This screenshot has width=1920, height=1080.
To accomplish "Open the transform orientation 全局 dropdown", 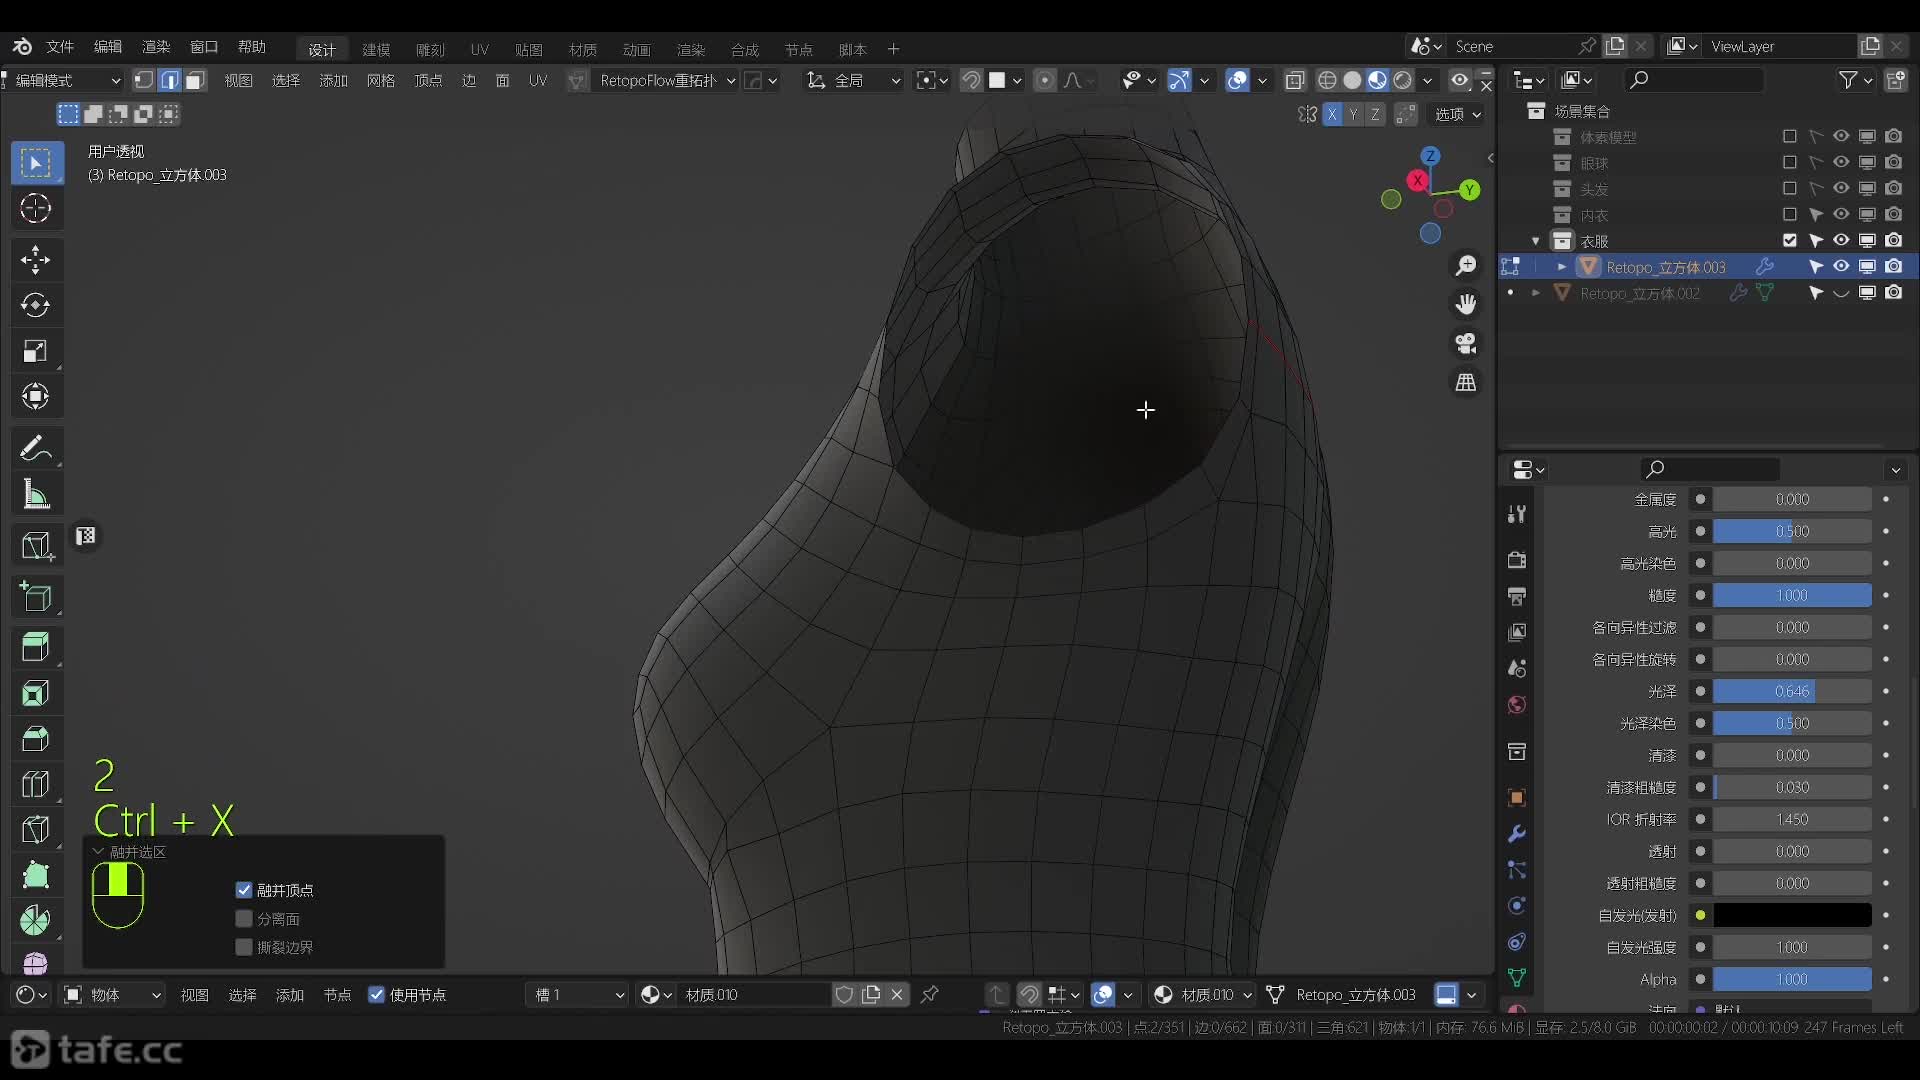I will pos(855,80).
